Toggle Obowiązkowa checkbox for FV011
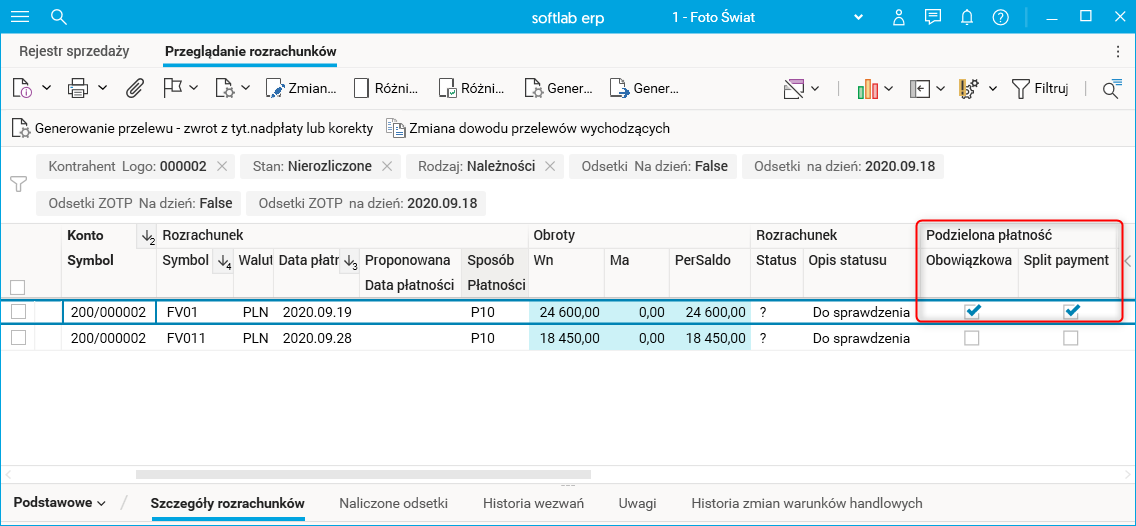The width and height of the screenshot is (1136, 526). pyautogui.click(x=972, y=338)
